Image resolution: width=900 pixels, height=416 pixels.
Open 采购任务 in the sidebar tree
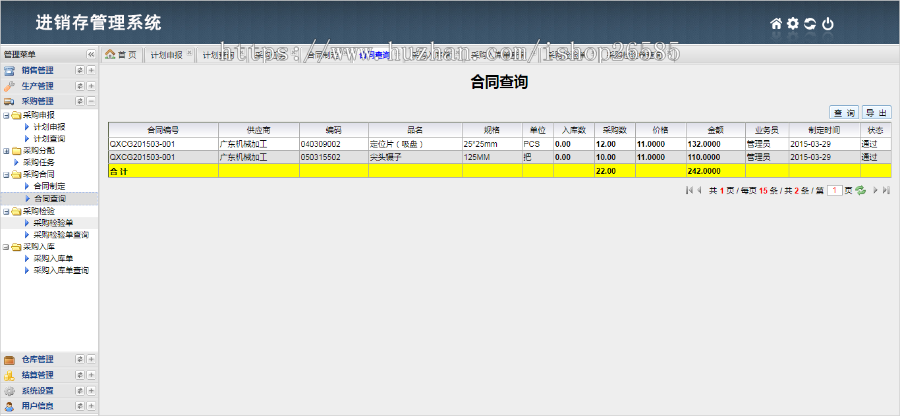click(x=38, y=162)
